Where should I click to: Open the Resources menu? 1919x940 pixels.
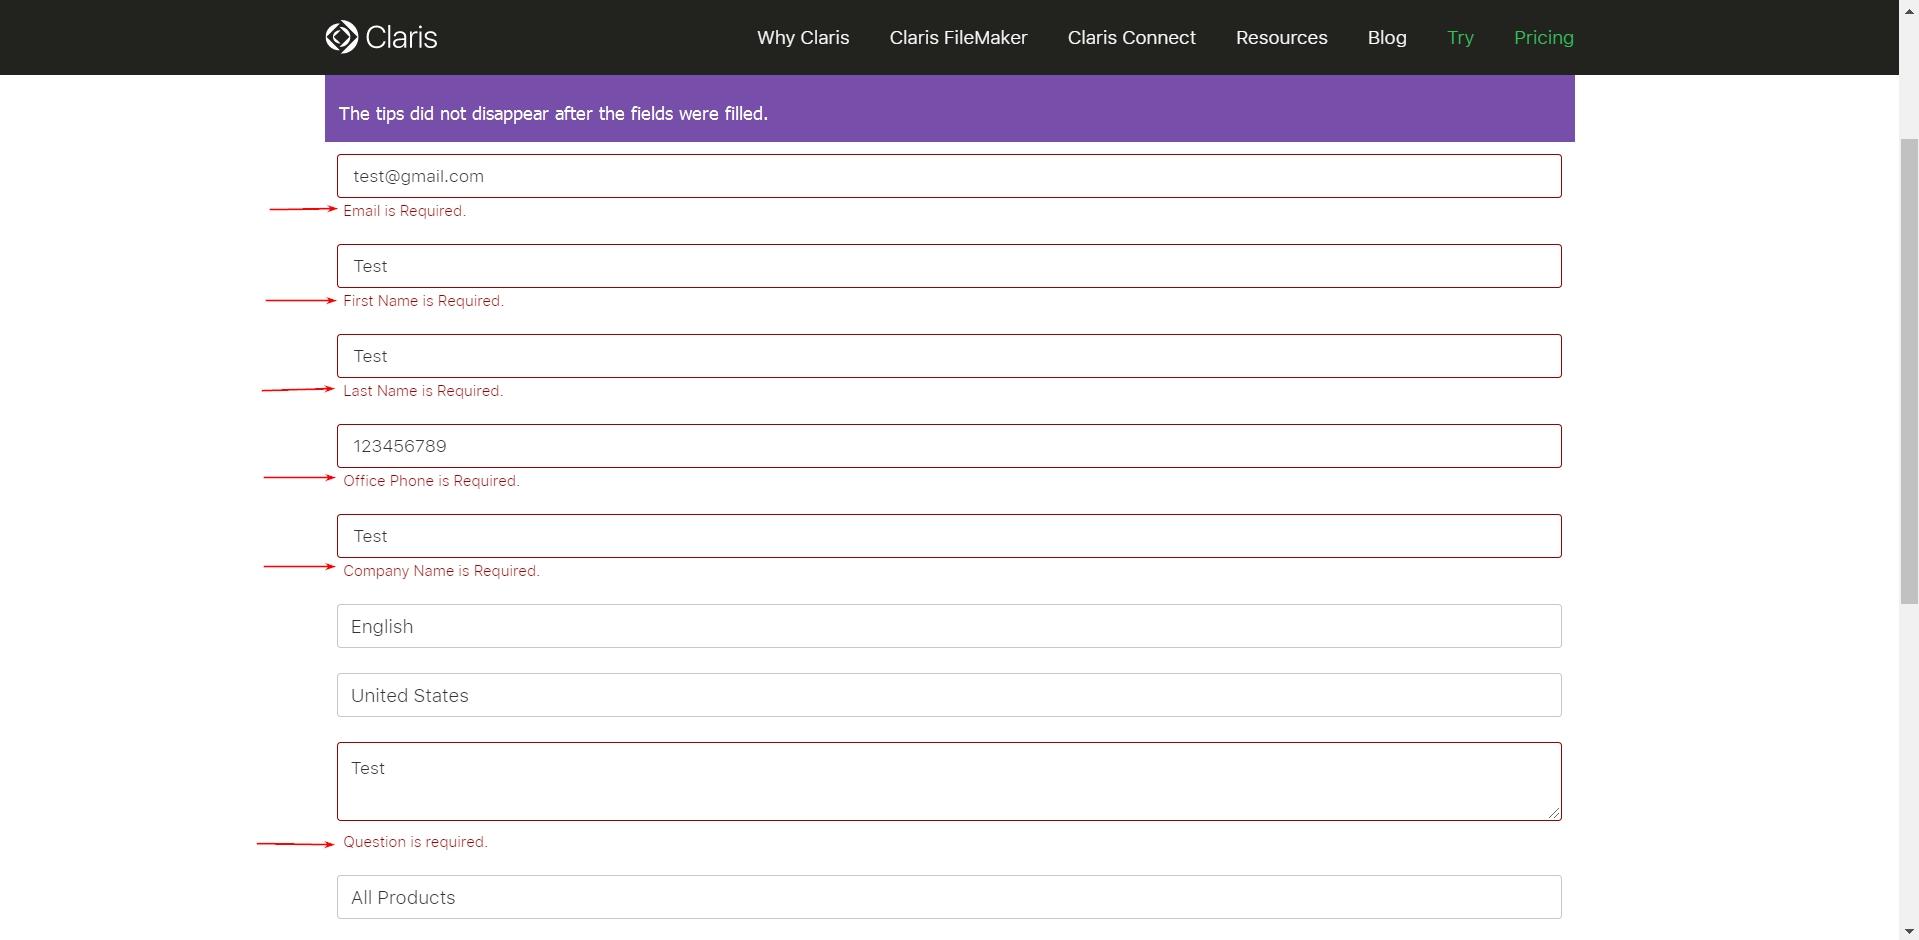point(1281,37)
